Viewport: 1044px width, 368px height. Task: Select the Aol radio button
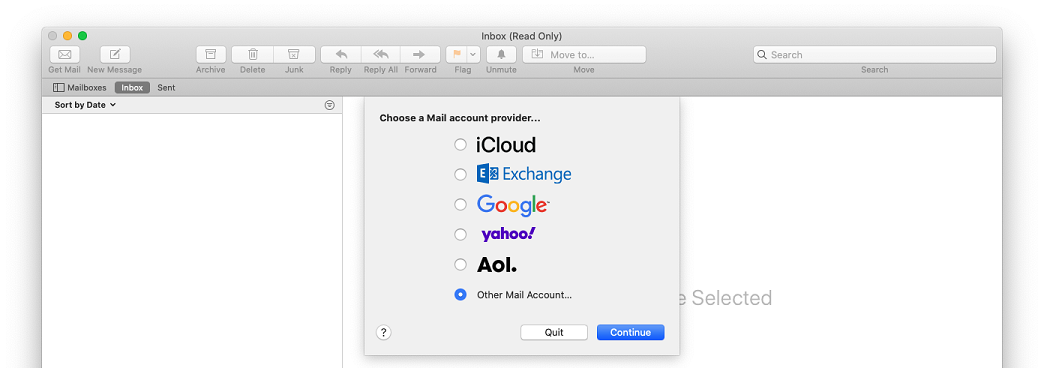tap(460, 264)
